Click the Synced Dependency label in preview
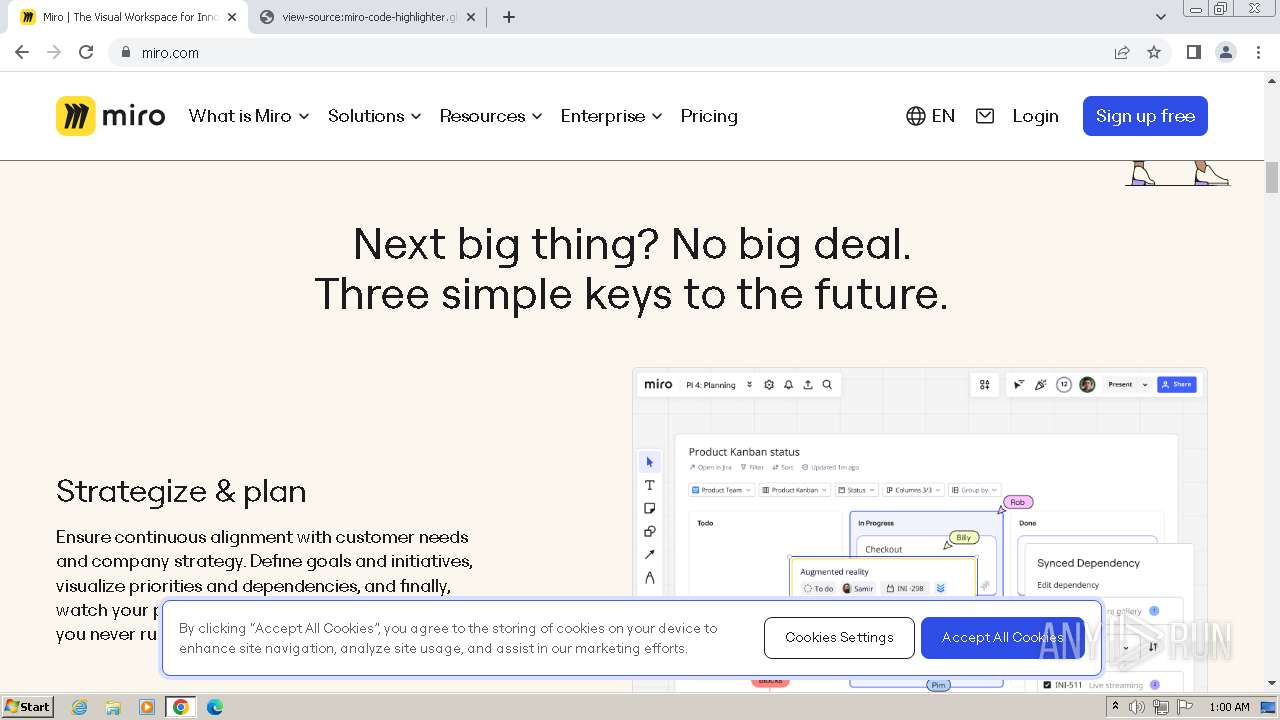Screen dimensions: 1280x720 [x=1088, y=563]
